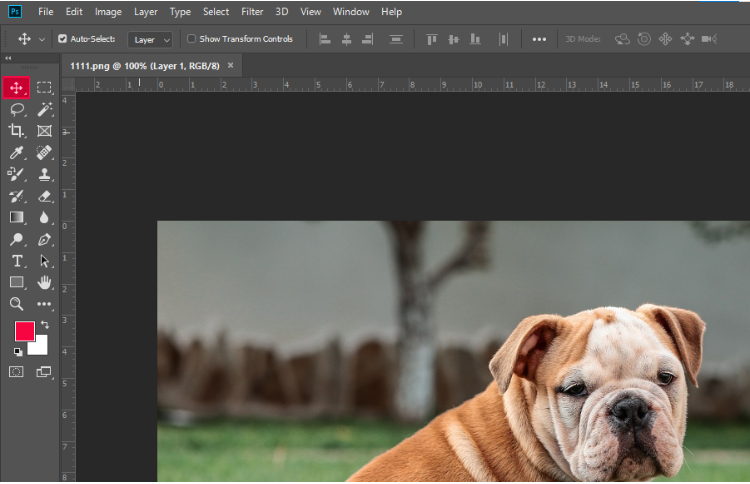Select the Clone Stamp tool
The width and height of the screenshot is (750, 484).
point(44,174)
